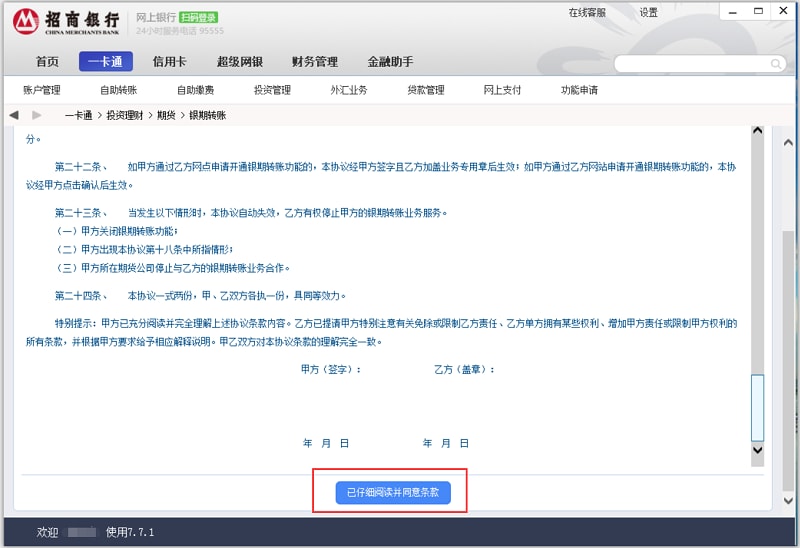This screenshot has width=800, height=548.
Task: Click the search magnifier icon
Action: pyautogui.click(x=776, y=63)
